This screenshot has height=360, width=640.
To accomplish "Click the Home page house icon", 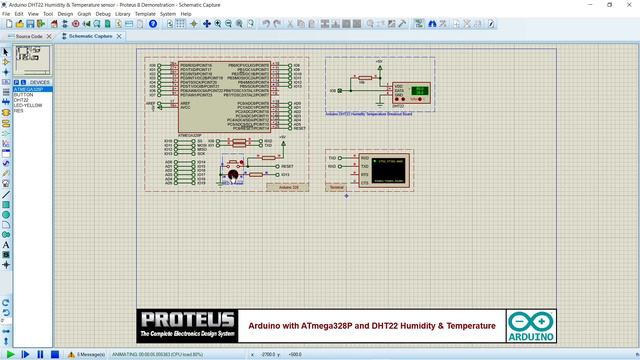I will [54, 24].
